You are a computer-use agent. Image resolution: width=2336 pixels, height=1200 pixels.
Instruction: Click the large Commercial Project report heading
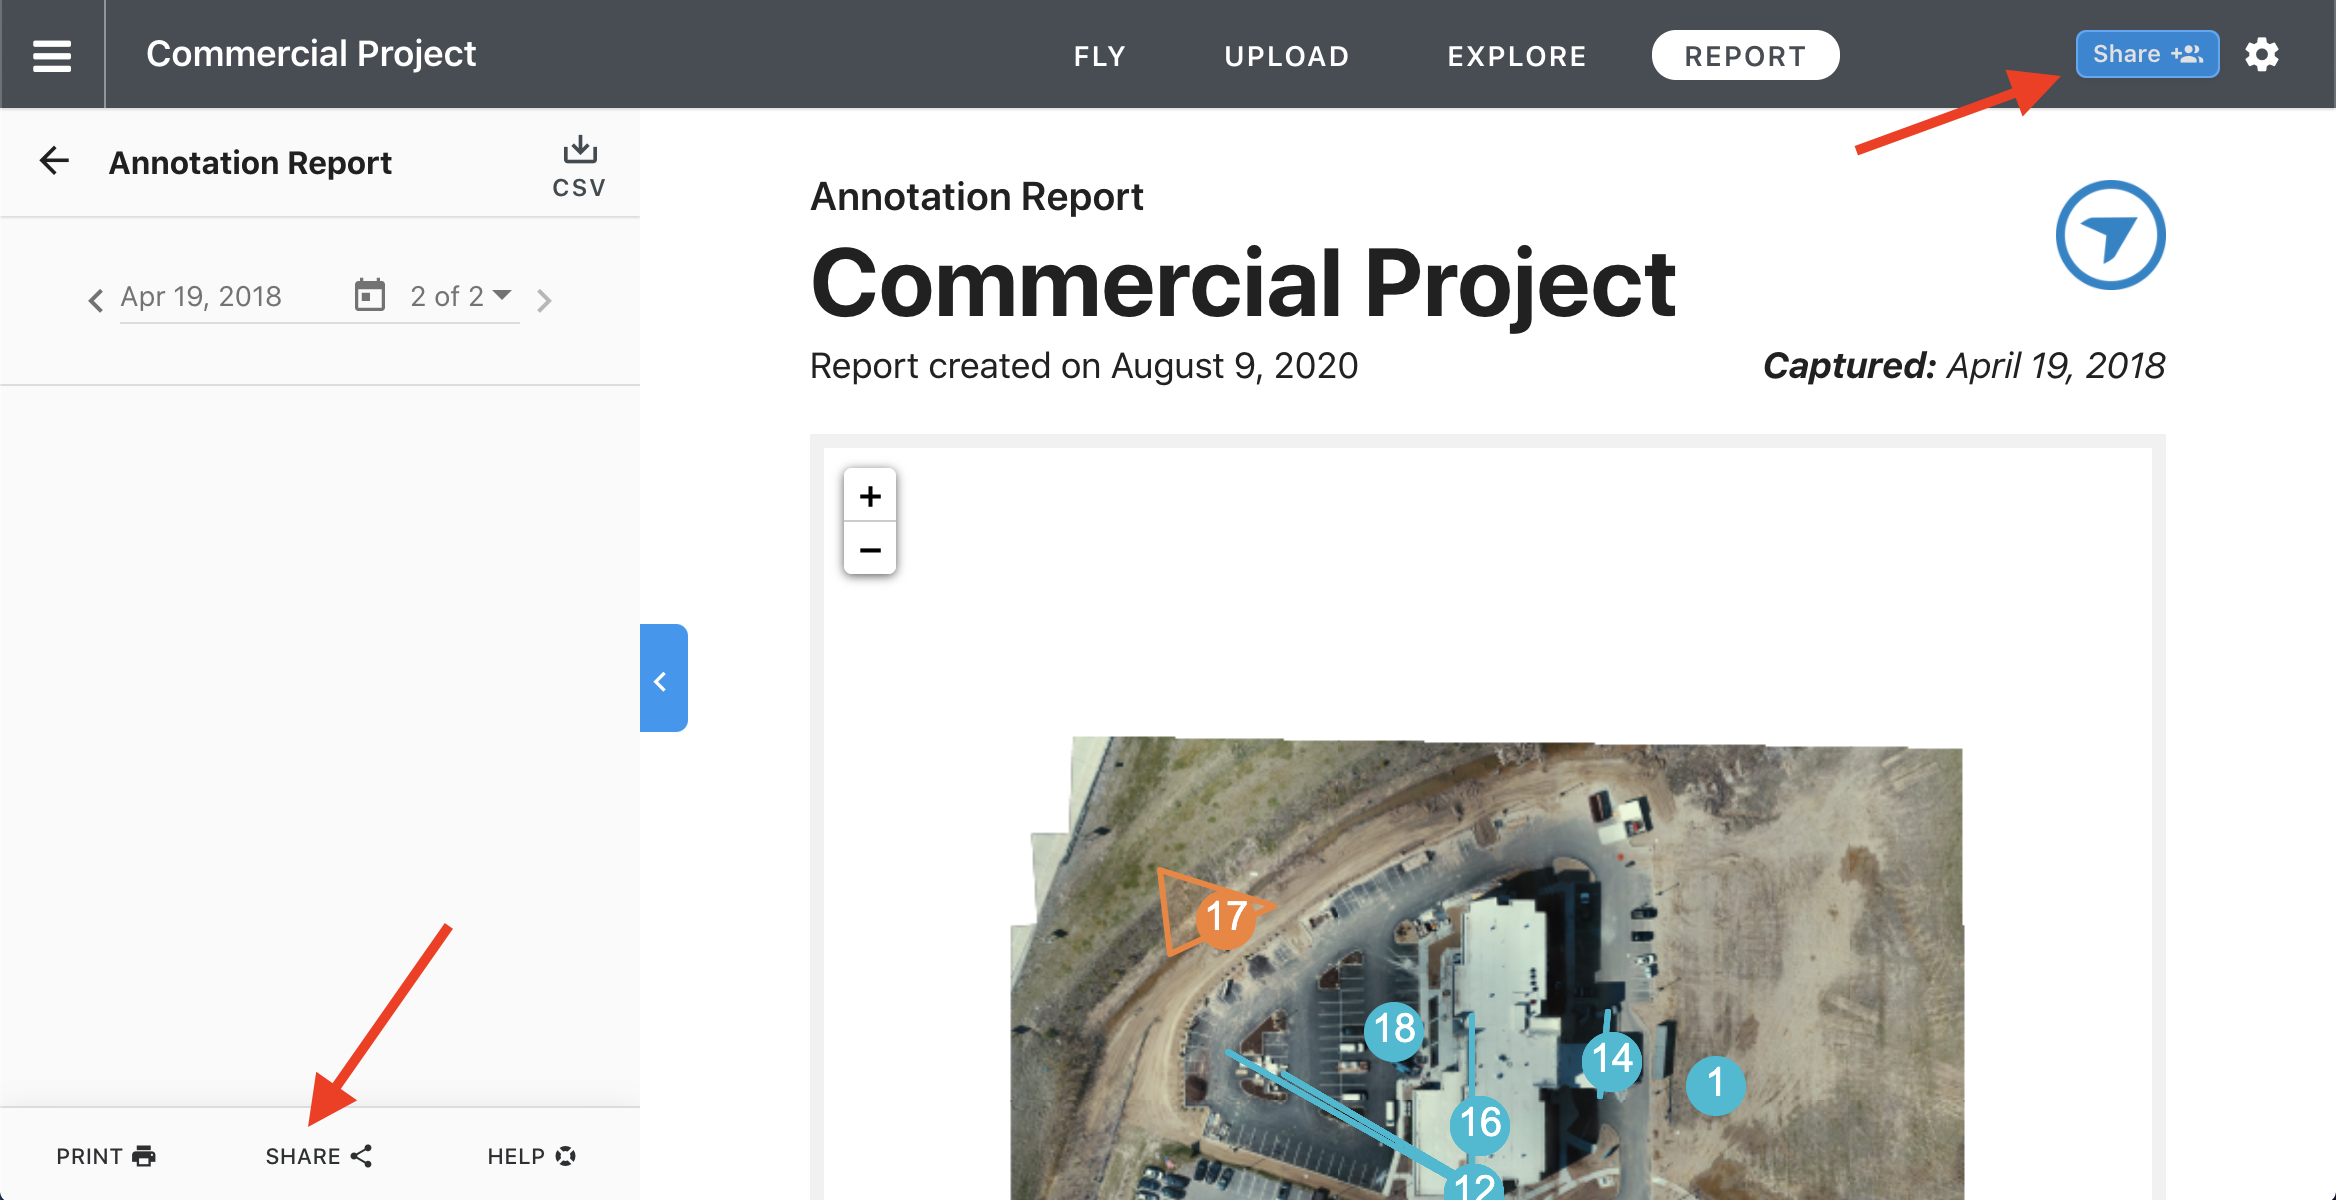(x=1243, y=284)
